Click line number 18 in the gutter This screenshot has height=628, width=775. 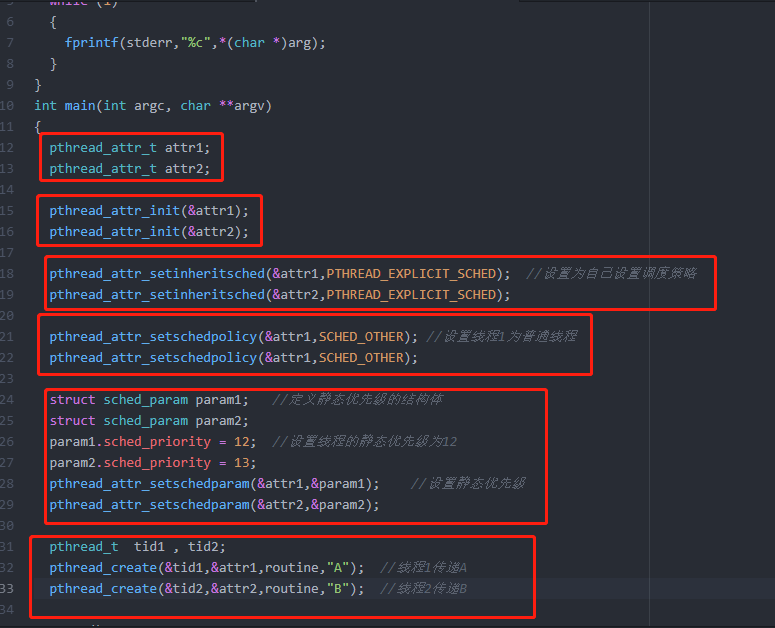(7, 274)
